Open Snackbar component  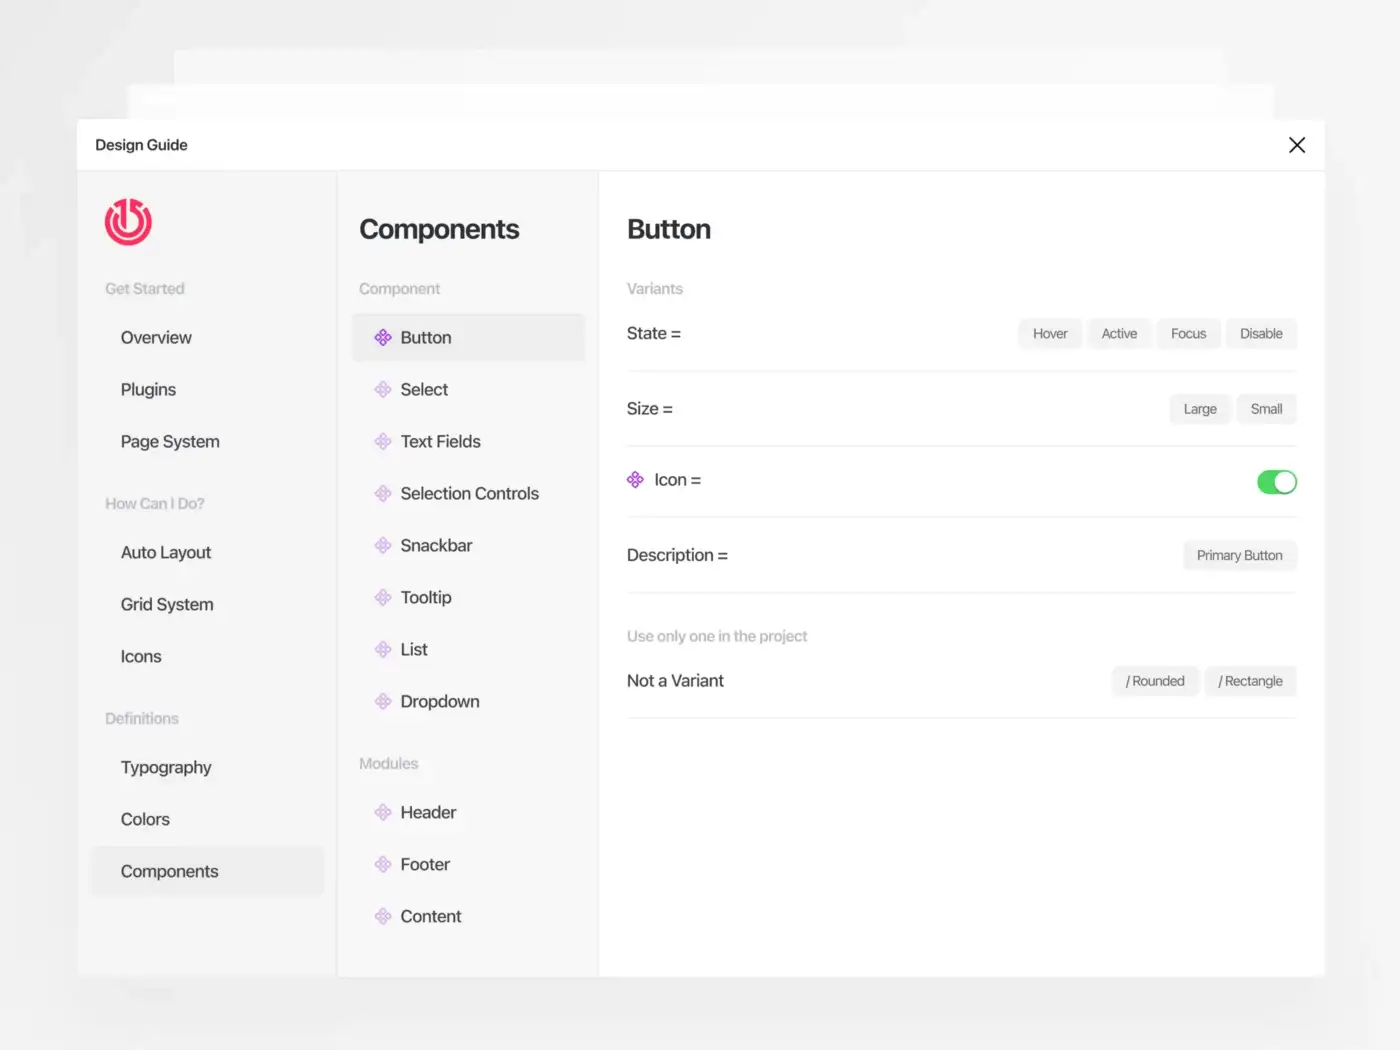(436, 546)
